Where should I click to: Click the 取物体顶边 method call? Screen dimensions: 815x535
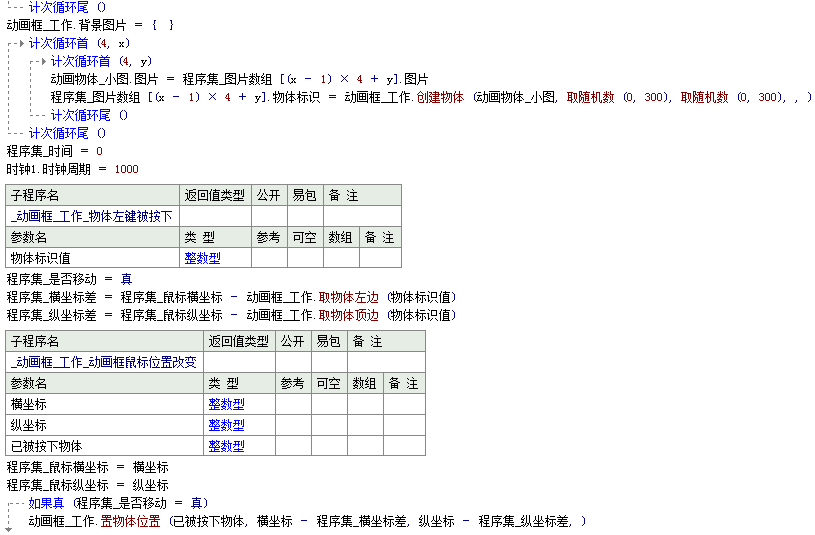349,315
